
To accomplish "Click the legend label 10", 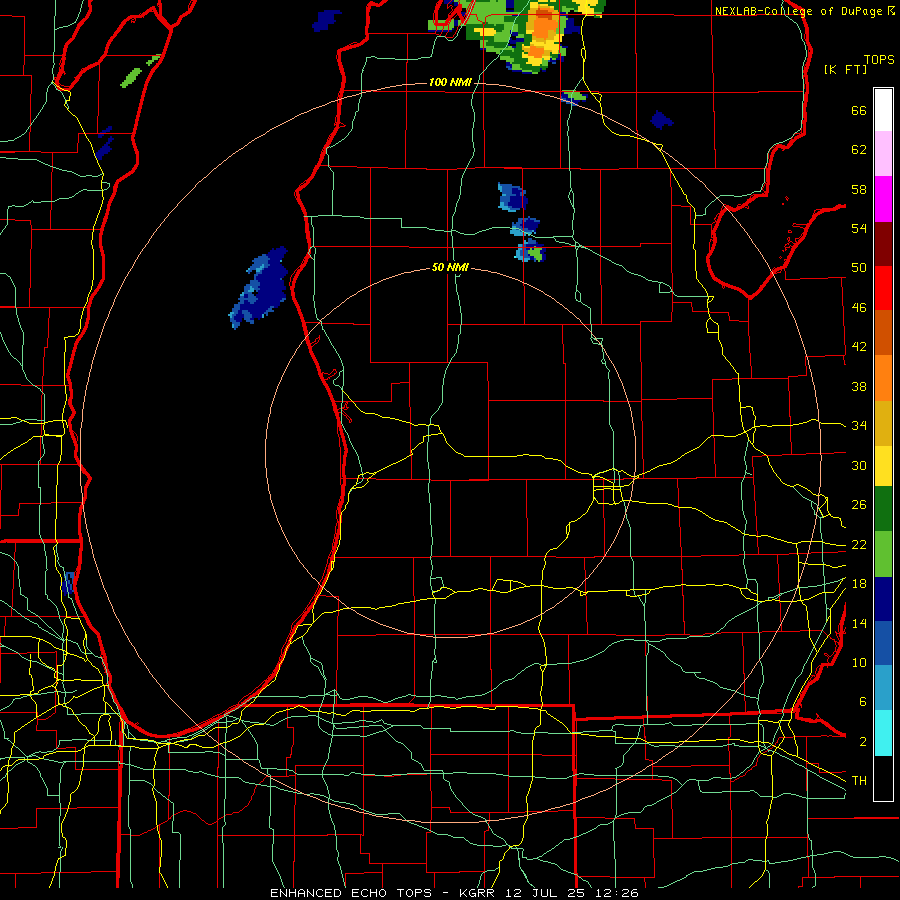I will coord(859,662).
